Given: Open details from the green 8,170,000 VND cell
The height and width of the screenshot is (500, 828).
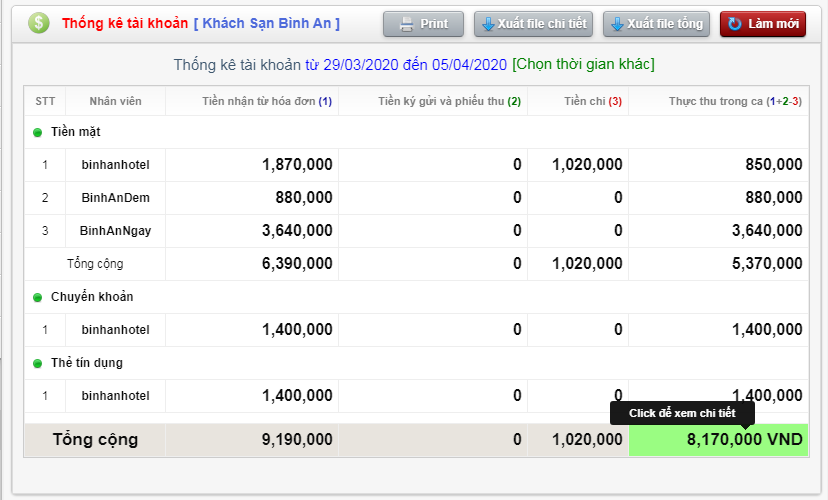Looking at the screenshot, I should click(x=718, y=440).
